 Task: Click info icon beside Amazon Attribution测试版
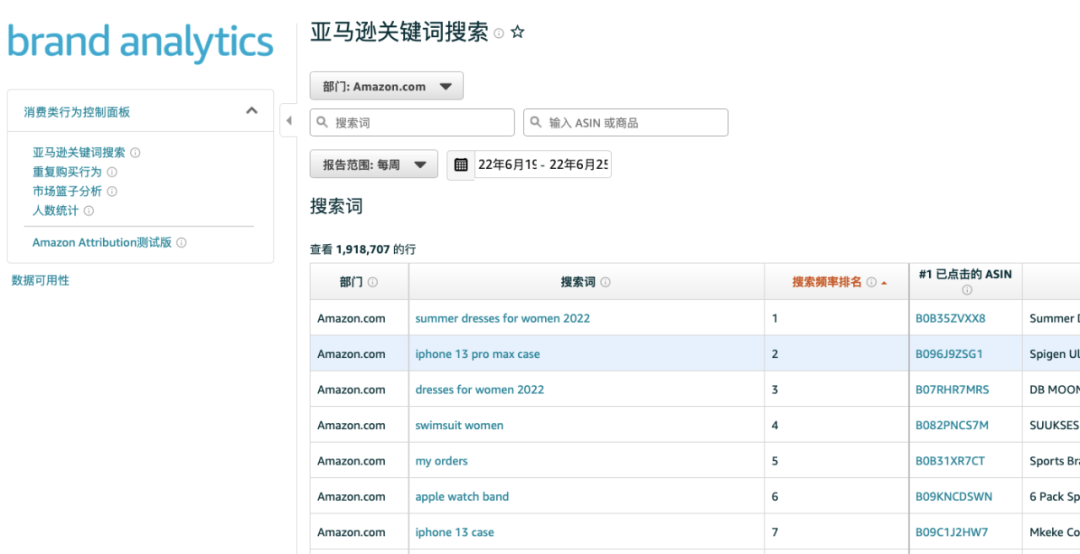pyautogui.click(x=181, y=243)
